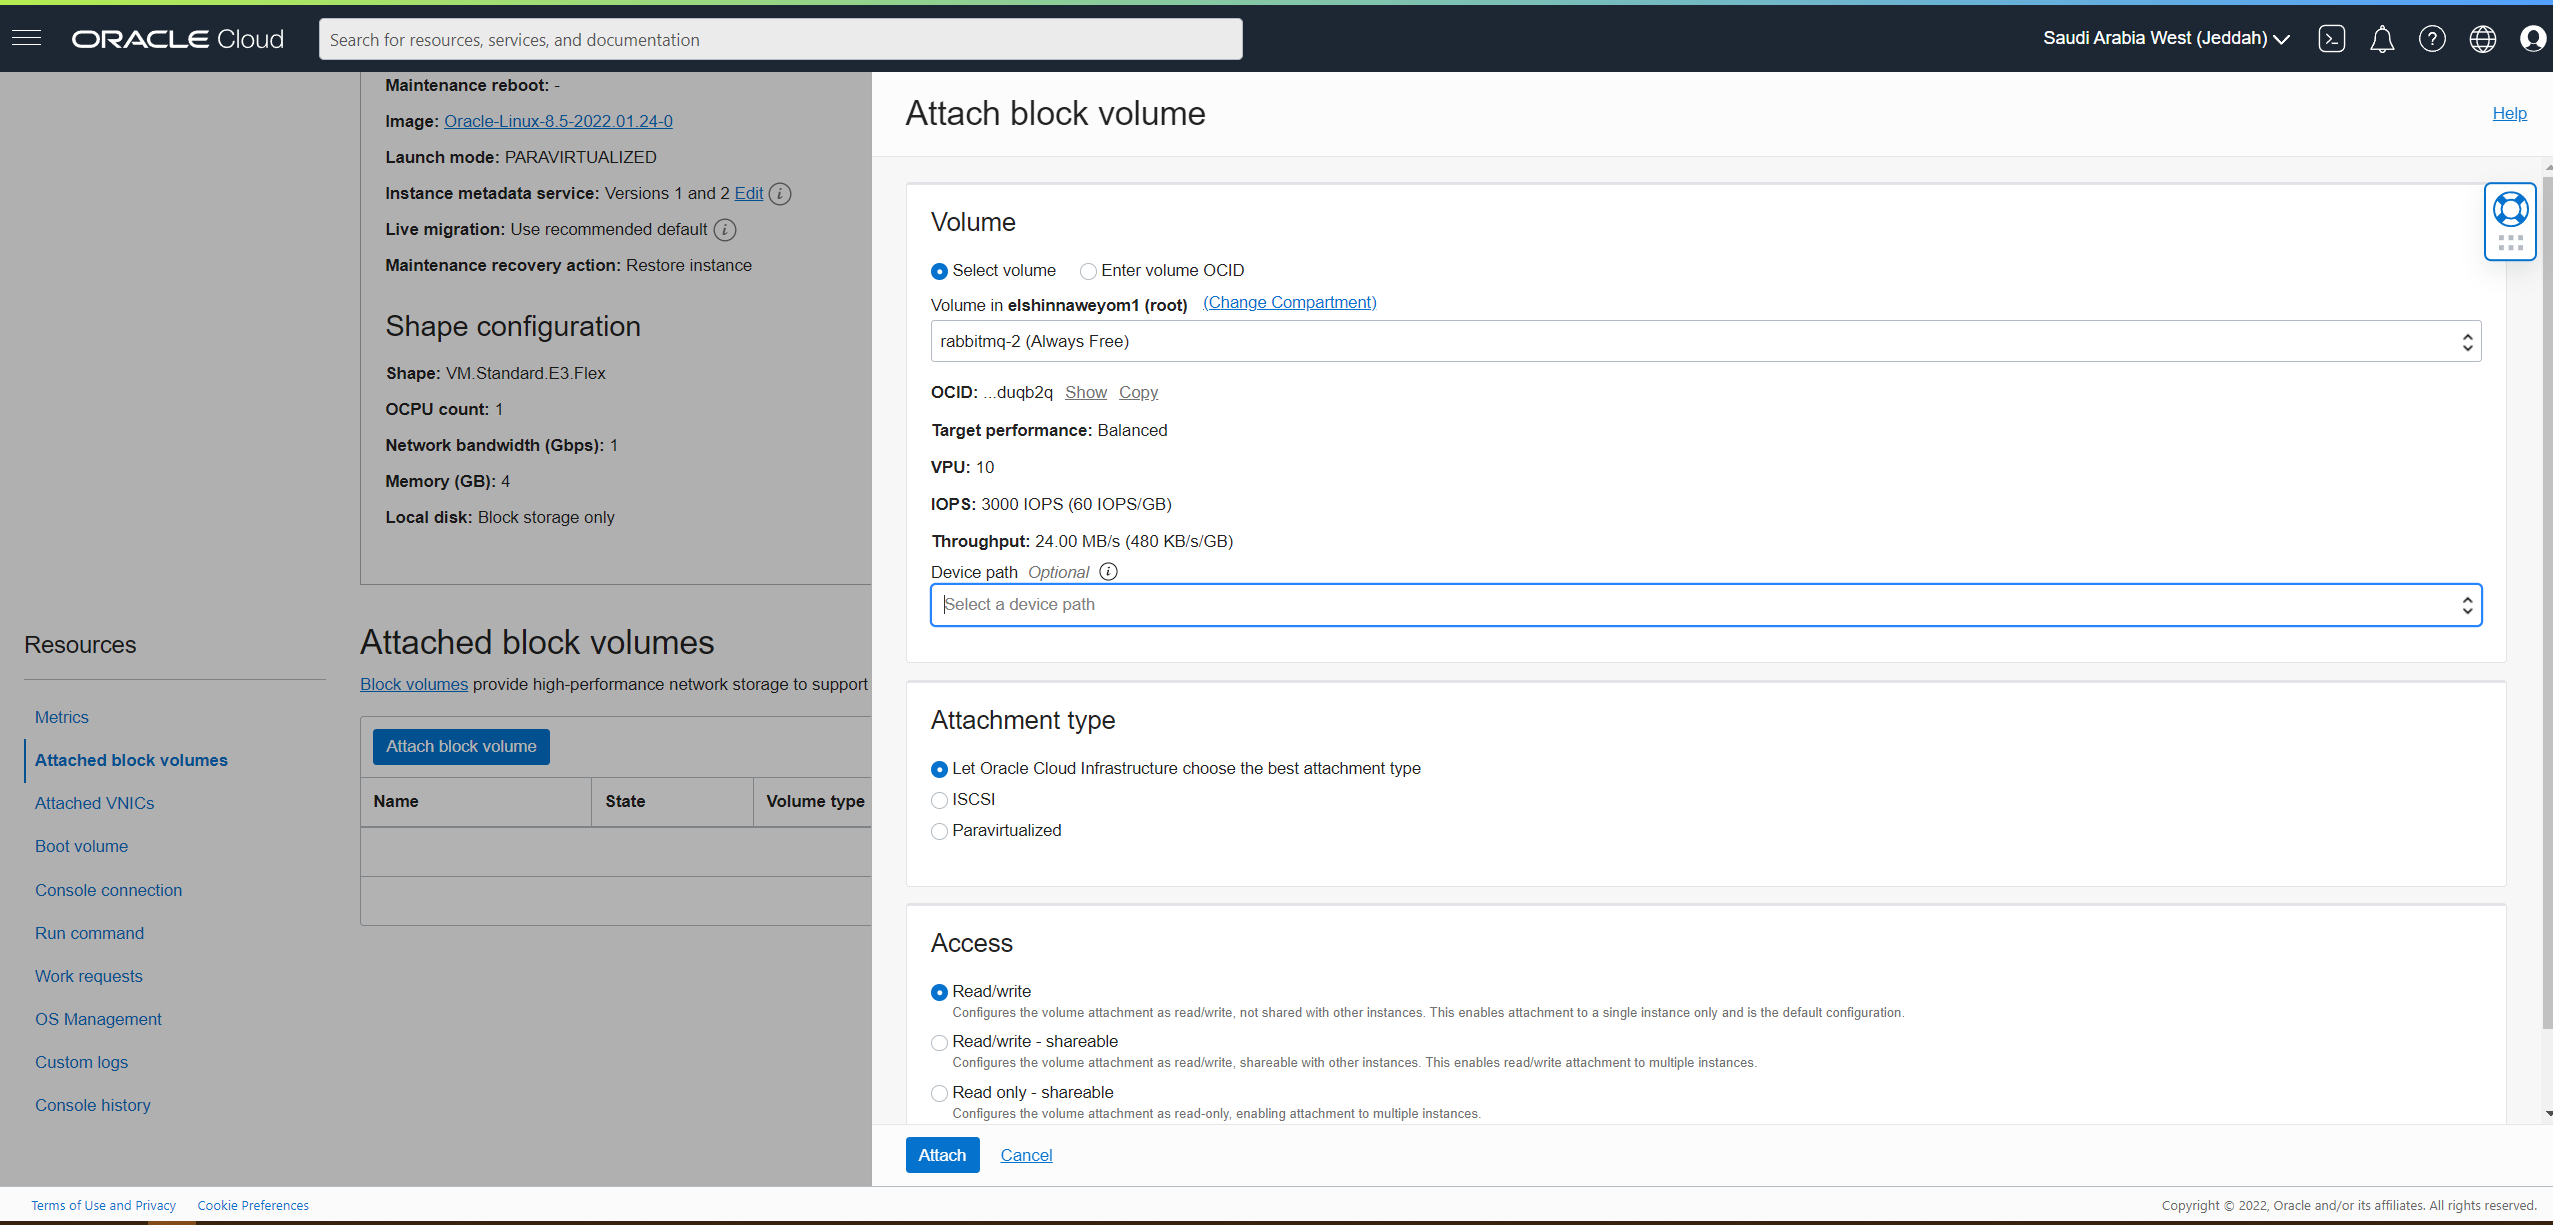Viewport: 2553px width, 1225px height.
Task: Open the Cloud Shell terminal icon
Action: click(2333, 39)
